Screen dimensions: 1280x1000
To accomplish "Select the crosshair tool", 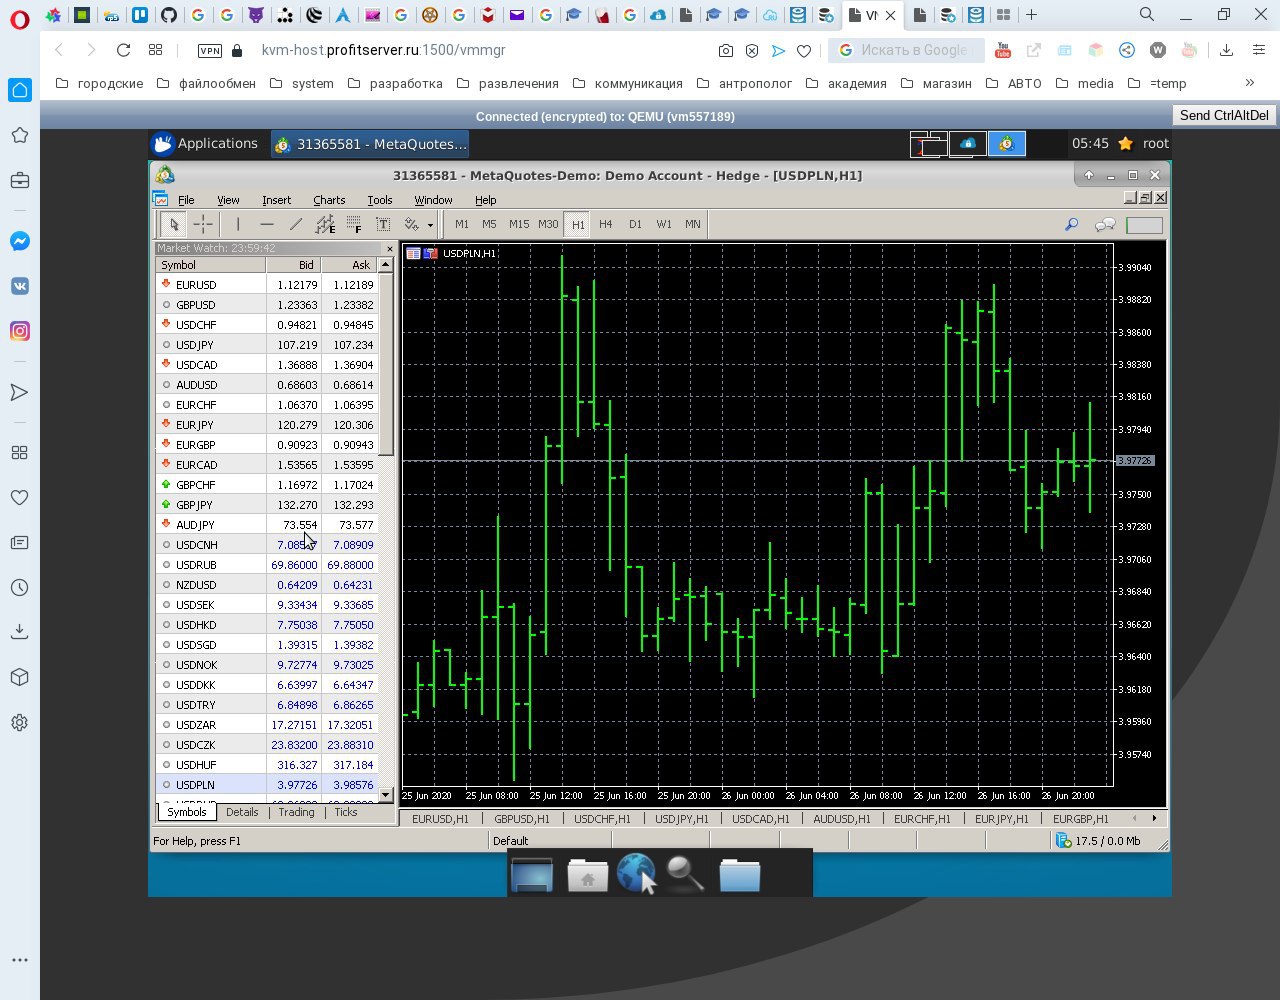I will tap(203, 224).
